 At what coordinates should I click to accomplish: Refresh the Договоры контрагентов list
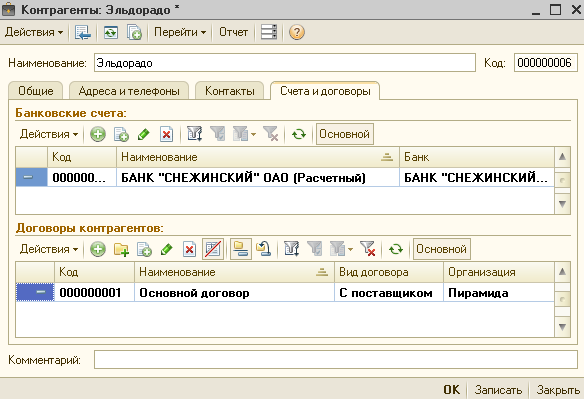[x=396, y=249]
